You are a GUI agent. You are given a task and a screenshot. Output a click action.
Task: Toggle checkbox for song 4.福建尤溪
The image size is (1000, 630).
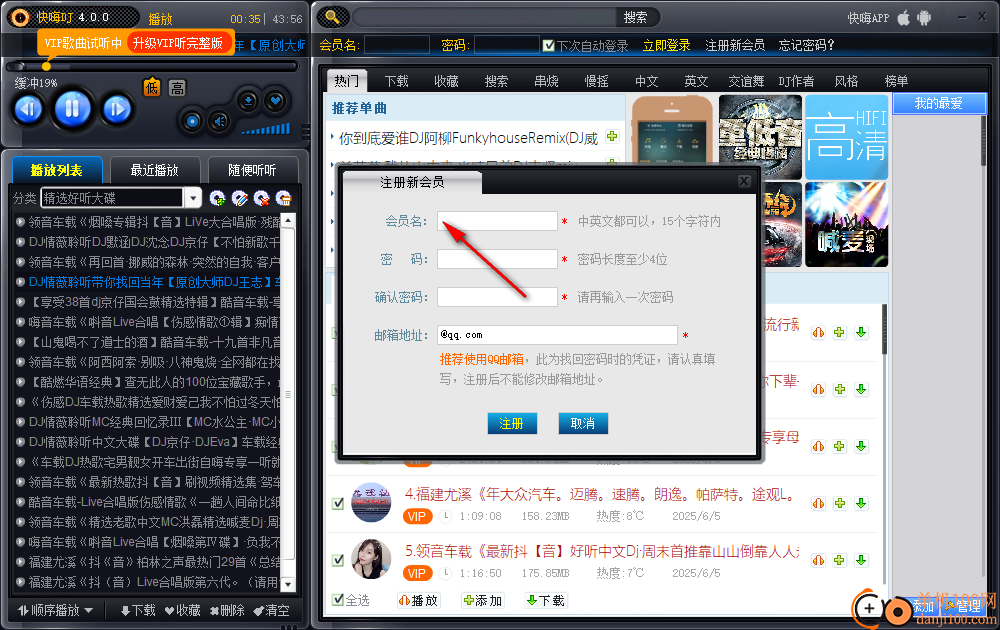(x=338, y=504)
